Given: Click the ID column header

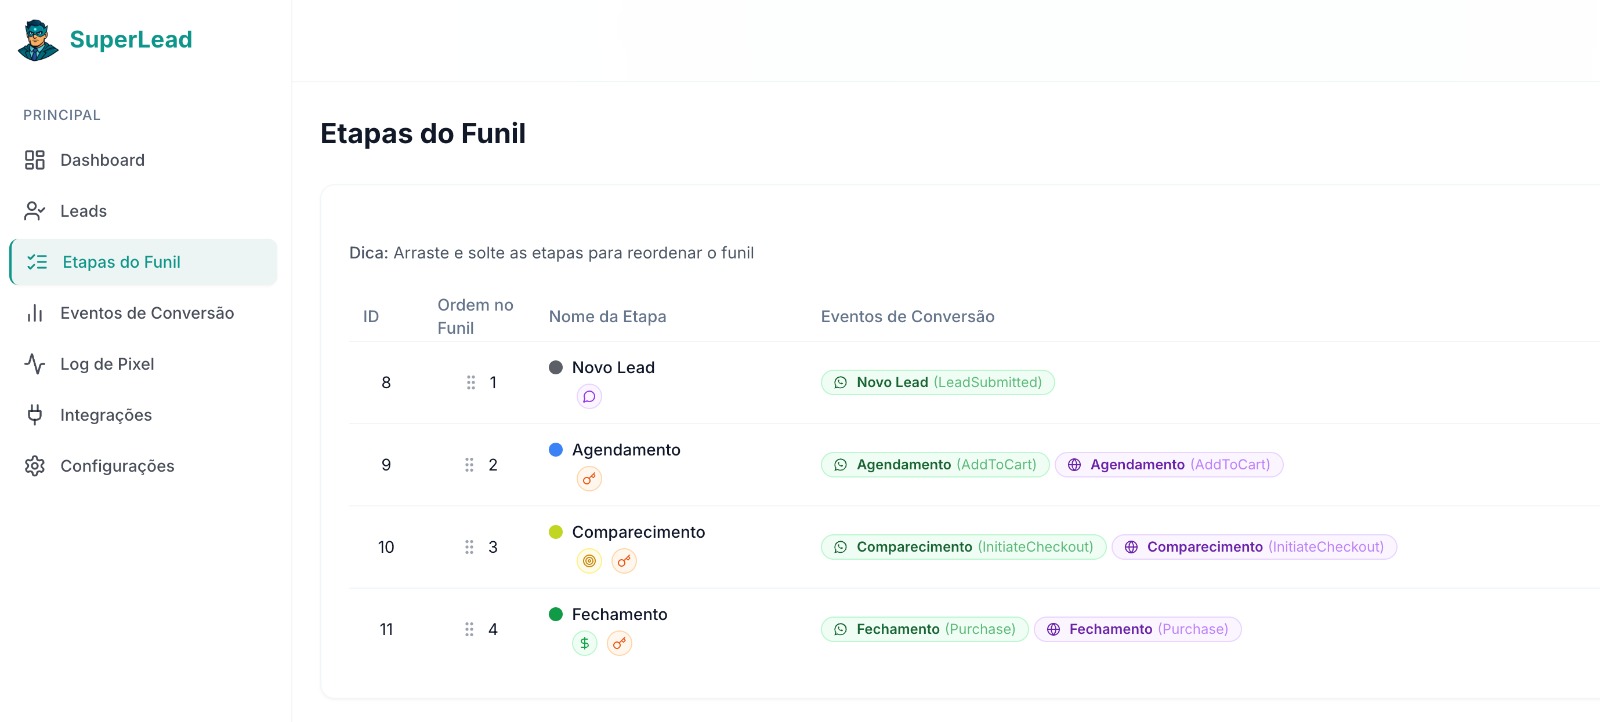Looking at the screenshot, I should click(x=371, y=316).
